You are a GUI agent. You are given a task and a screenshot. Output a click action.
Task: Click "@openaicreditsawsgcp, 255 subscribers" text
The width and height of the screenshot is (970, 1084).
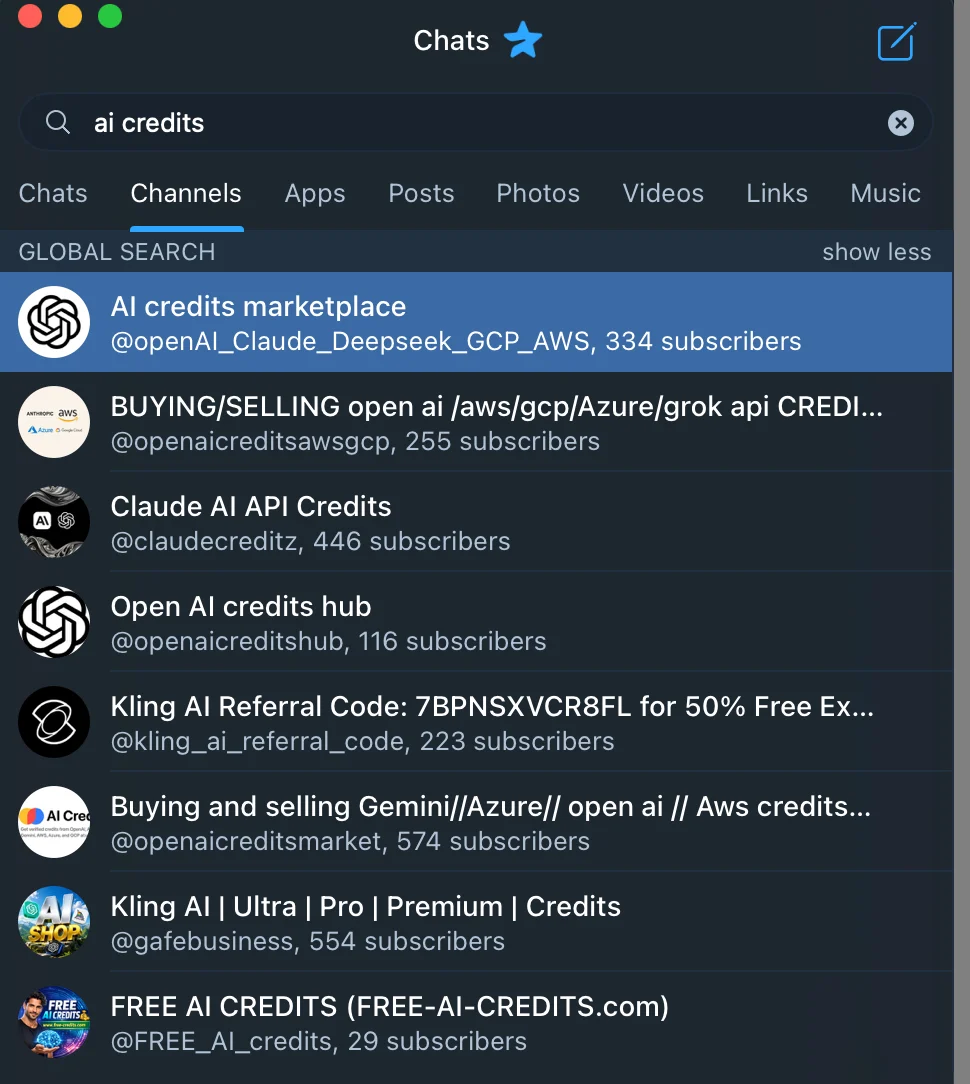coord(355,442)
